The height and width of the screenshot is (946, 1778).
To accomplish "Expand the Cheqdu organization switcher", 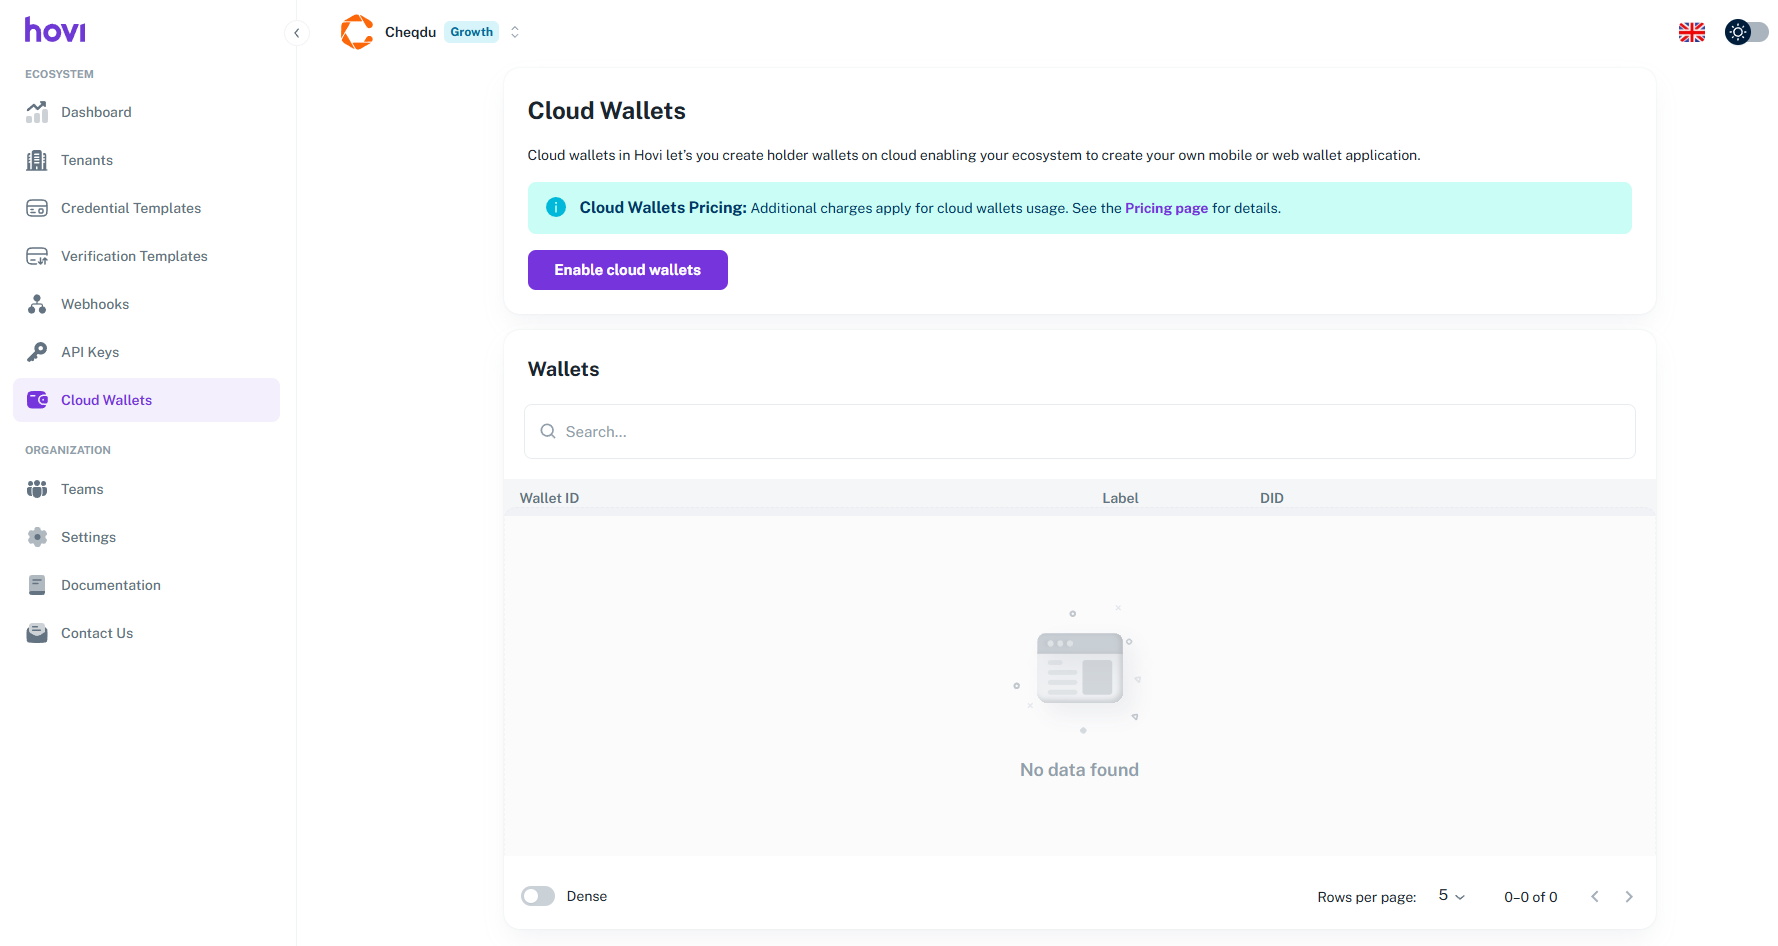I will click(515, 32).
